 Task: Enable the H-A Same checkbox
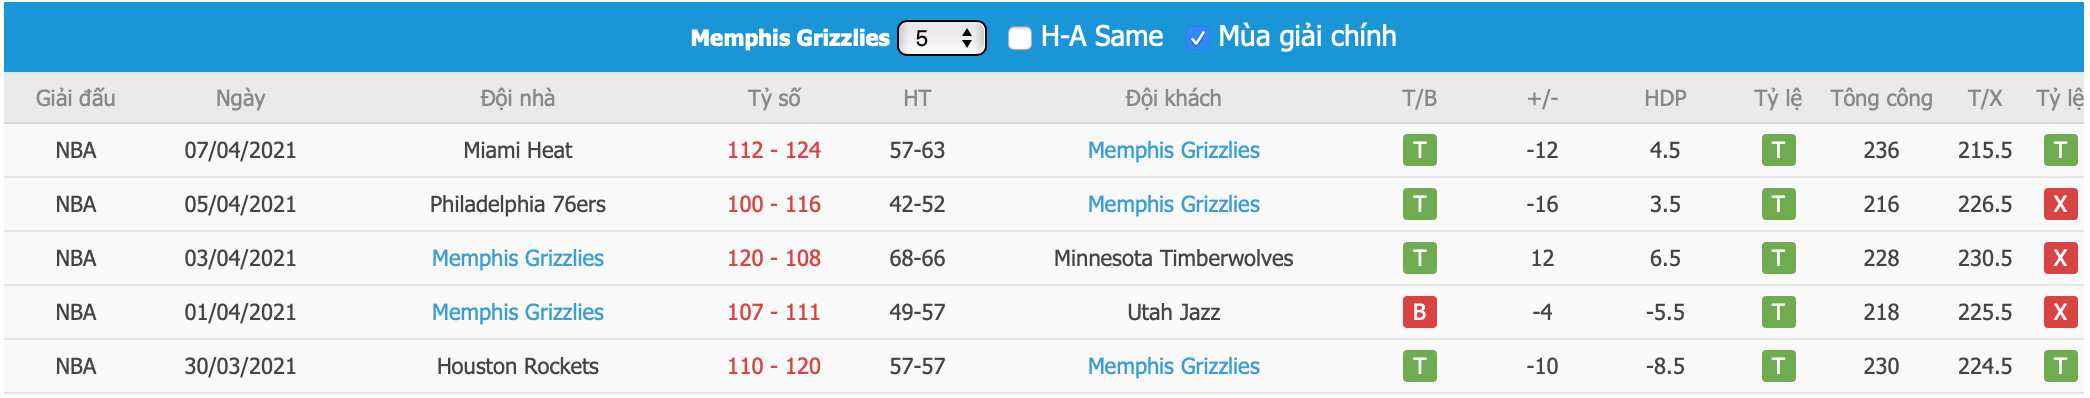(1019, 38)
